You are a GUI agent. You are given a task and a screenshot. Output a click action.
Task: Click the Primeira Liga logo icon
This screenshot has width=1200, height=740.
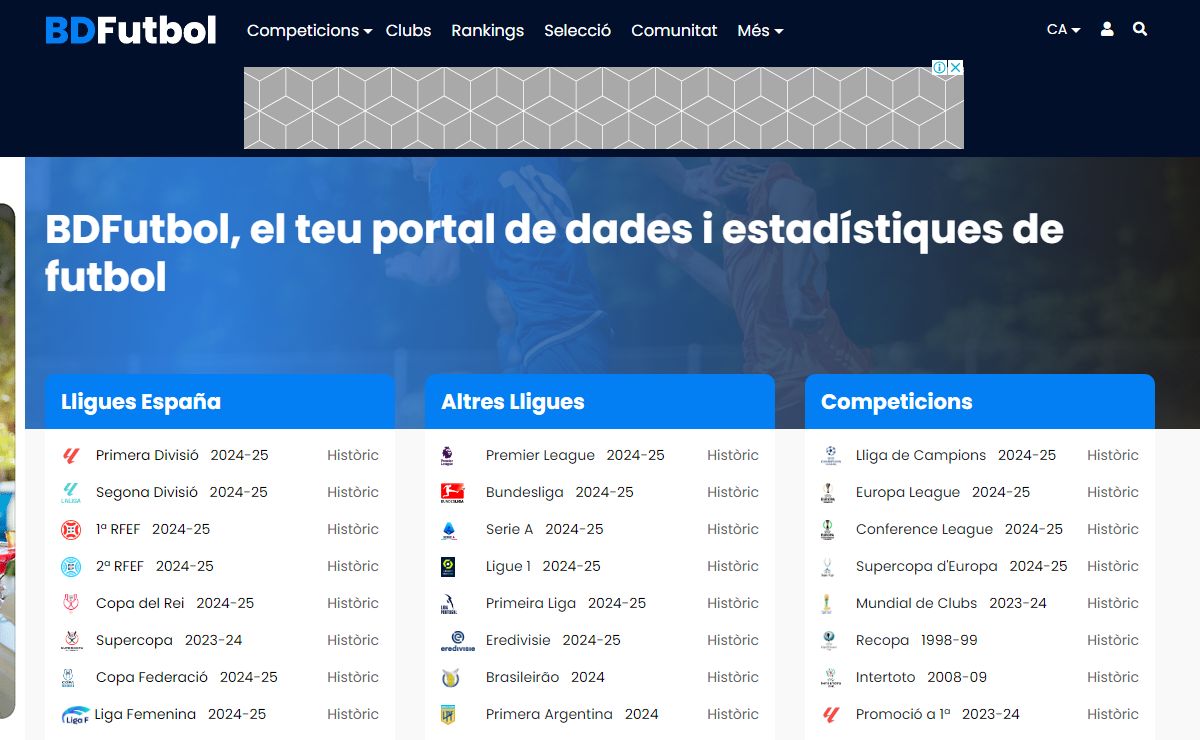point(450,603)
